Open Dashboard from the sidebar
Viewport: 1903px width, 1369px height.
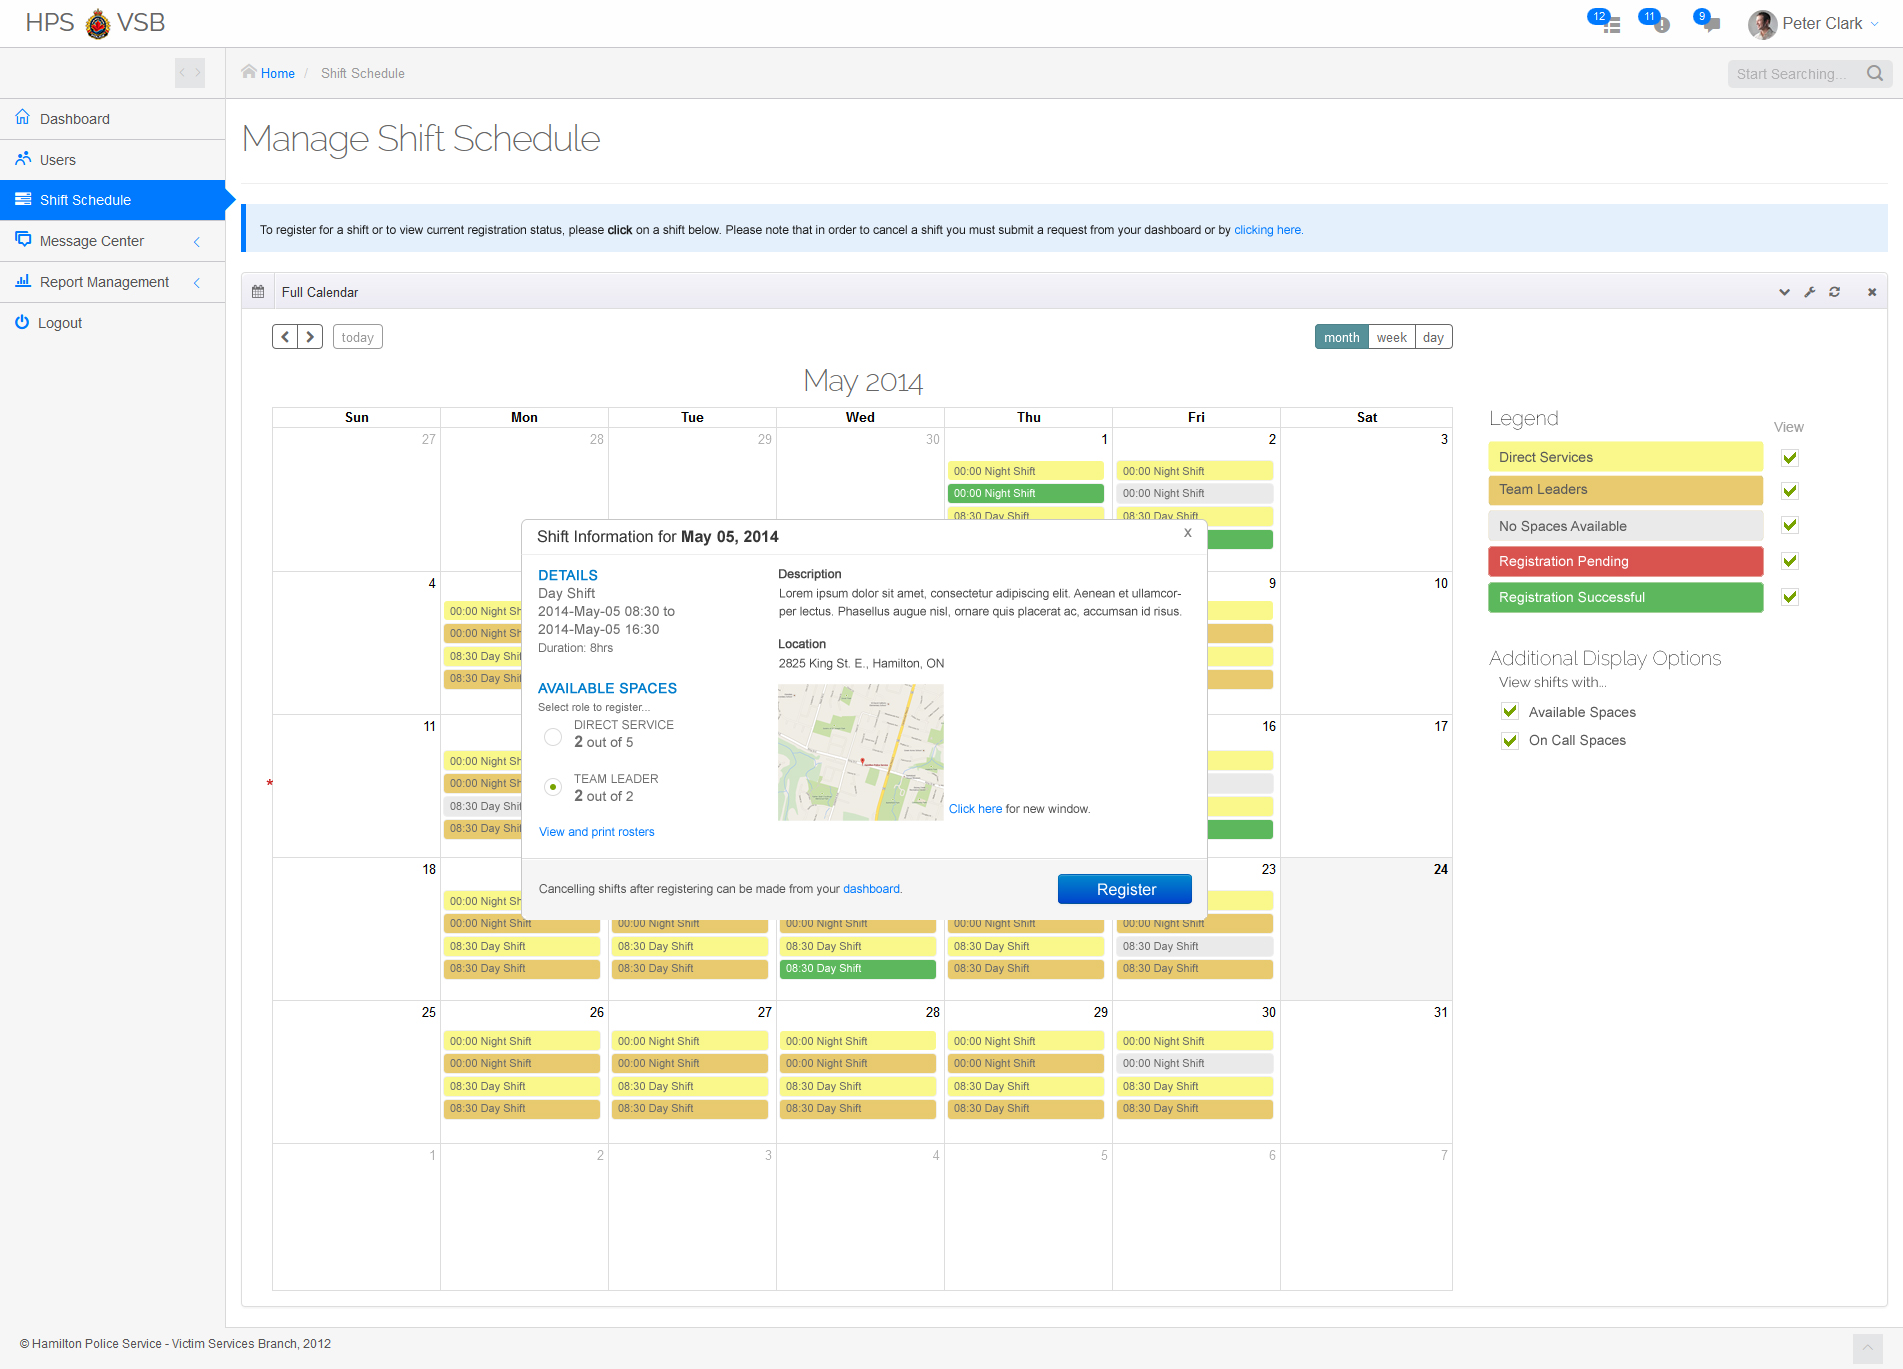(x=75, y=119)
